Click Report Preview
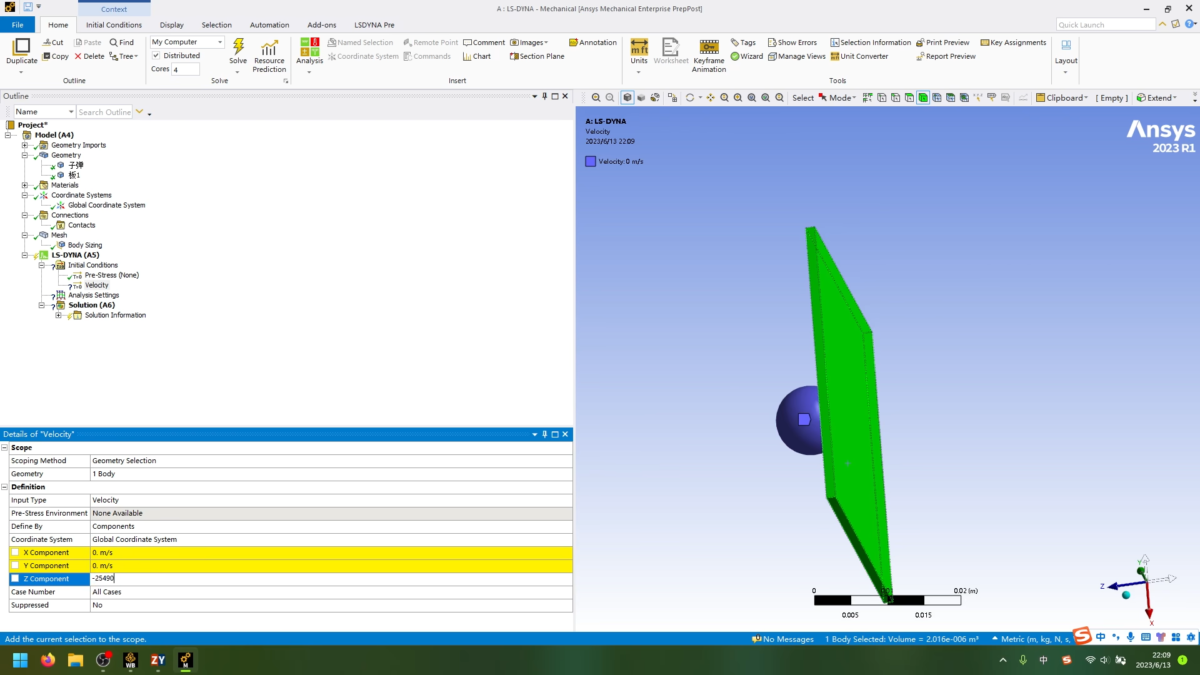1200x675 pixels. tap(945, 56)
